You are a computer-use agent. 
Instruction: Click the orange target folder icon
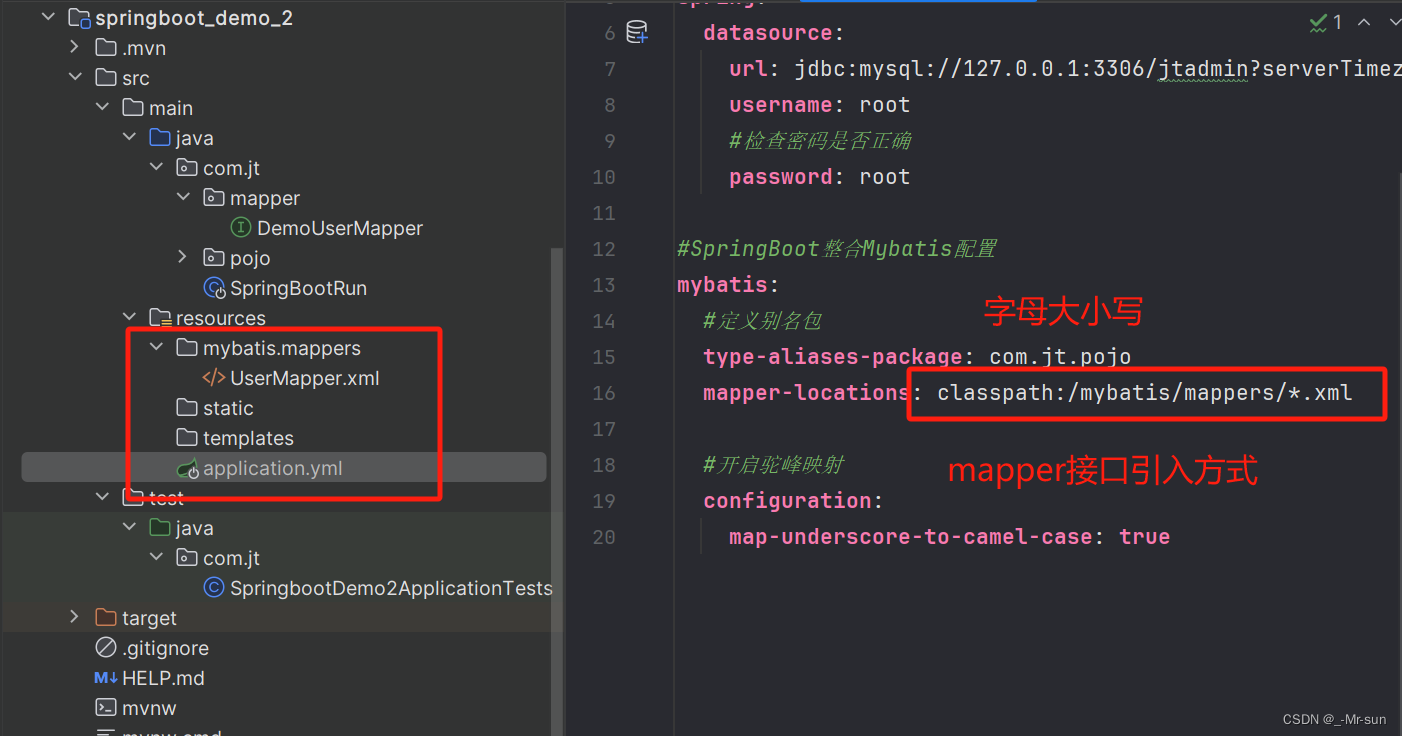click(106, 618)
